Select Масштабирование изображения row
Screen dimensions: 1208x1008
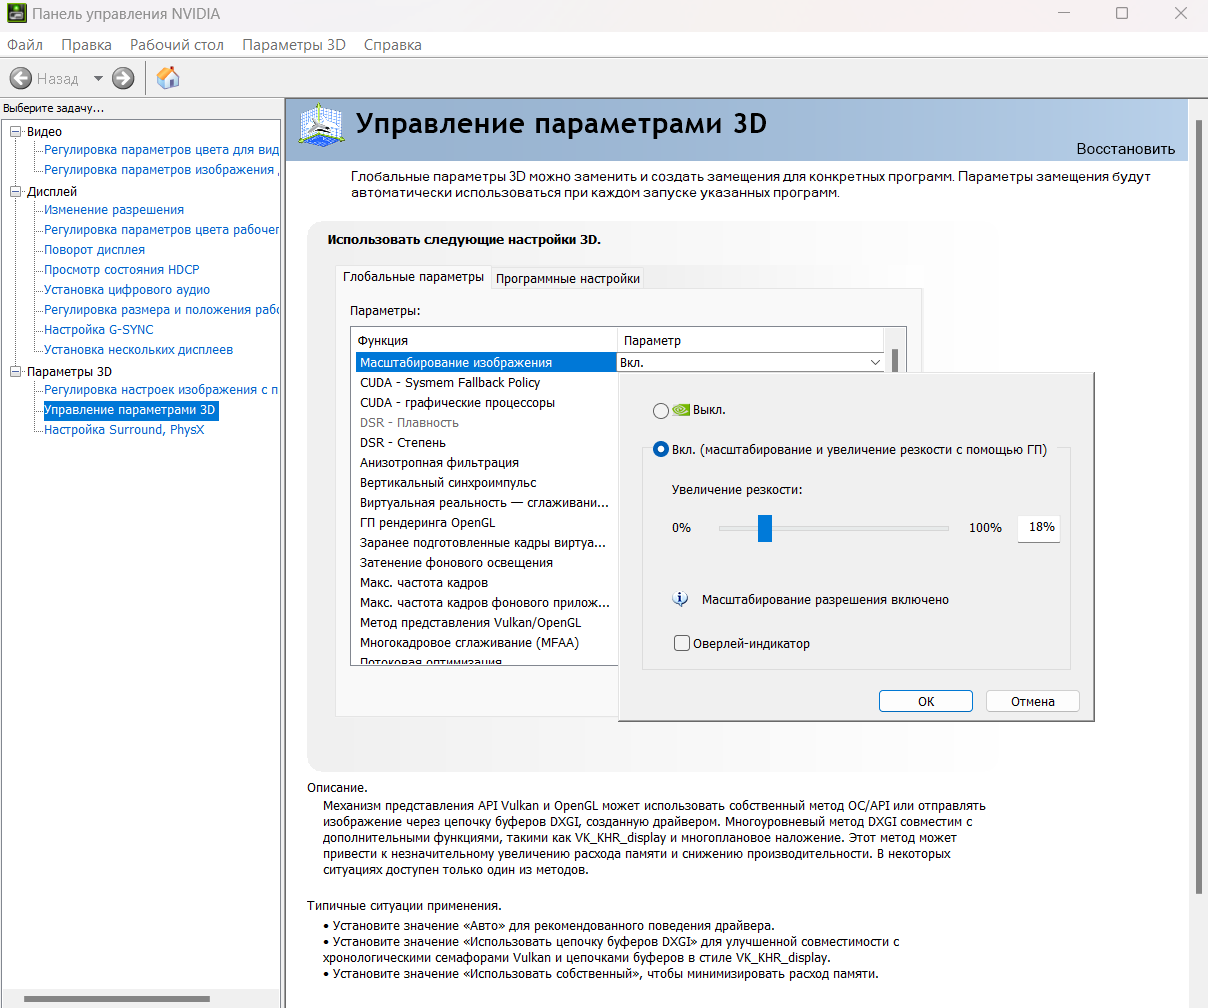tap(486, 363)
